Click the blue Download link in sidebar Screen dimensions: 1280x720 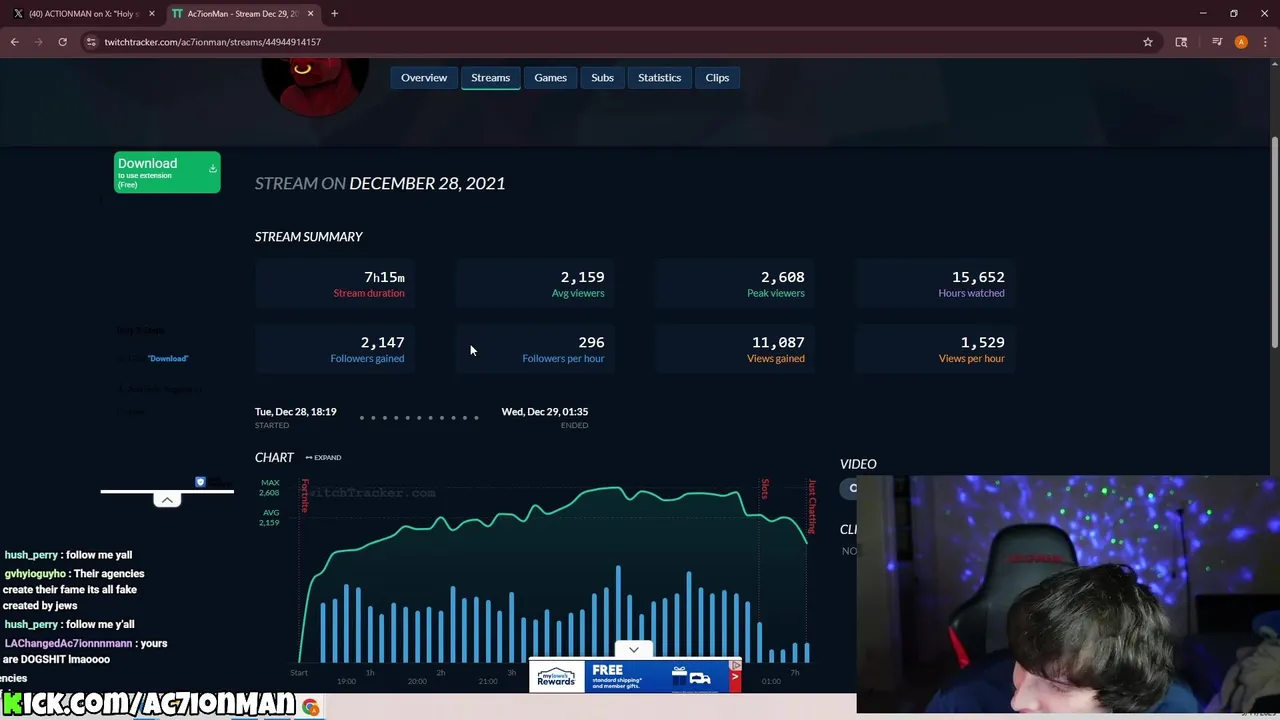(168, 358)
